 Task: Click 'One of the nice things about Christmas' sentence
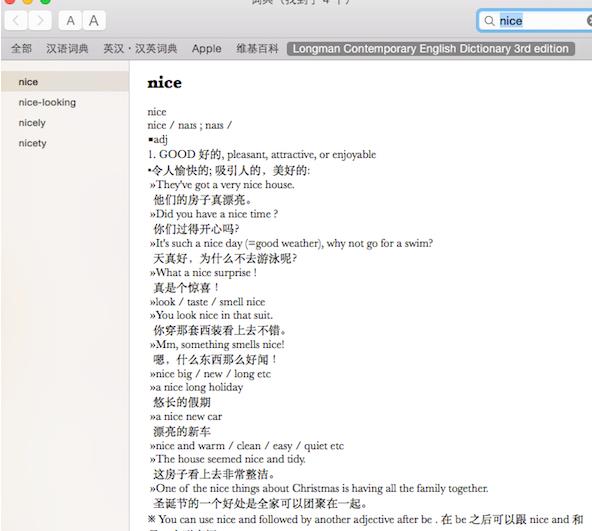pos(319,488)
